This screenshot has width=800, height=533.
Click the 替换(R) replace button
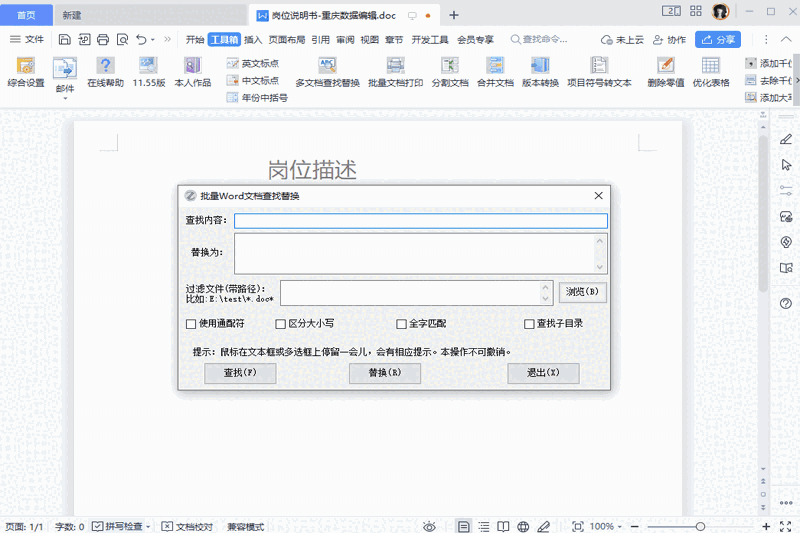385,373
